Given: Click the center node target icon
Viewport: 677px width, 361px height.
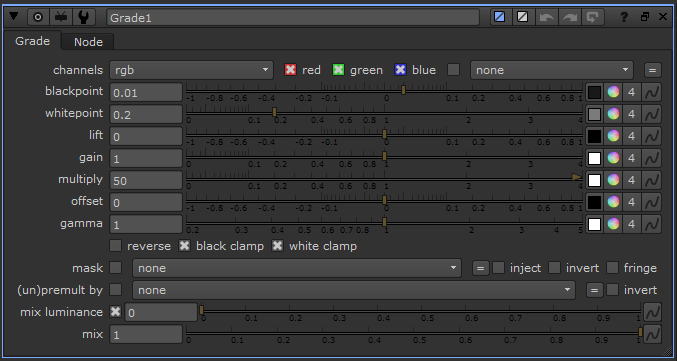Looking at the screenshot, I should coord(38,17).
